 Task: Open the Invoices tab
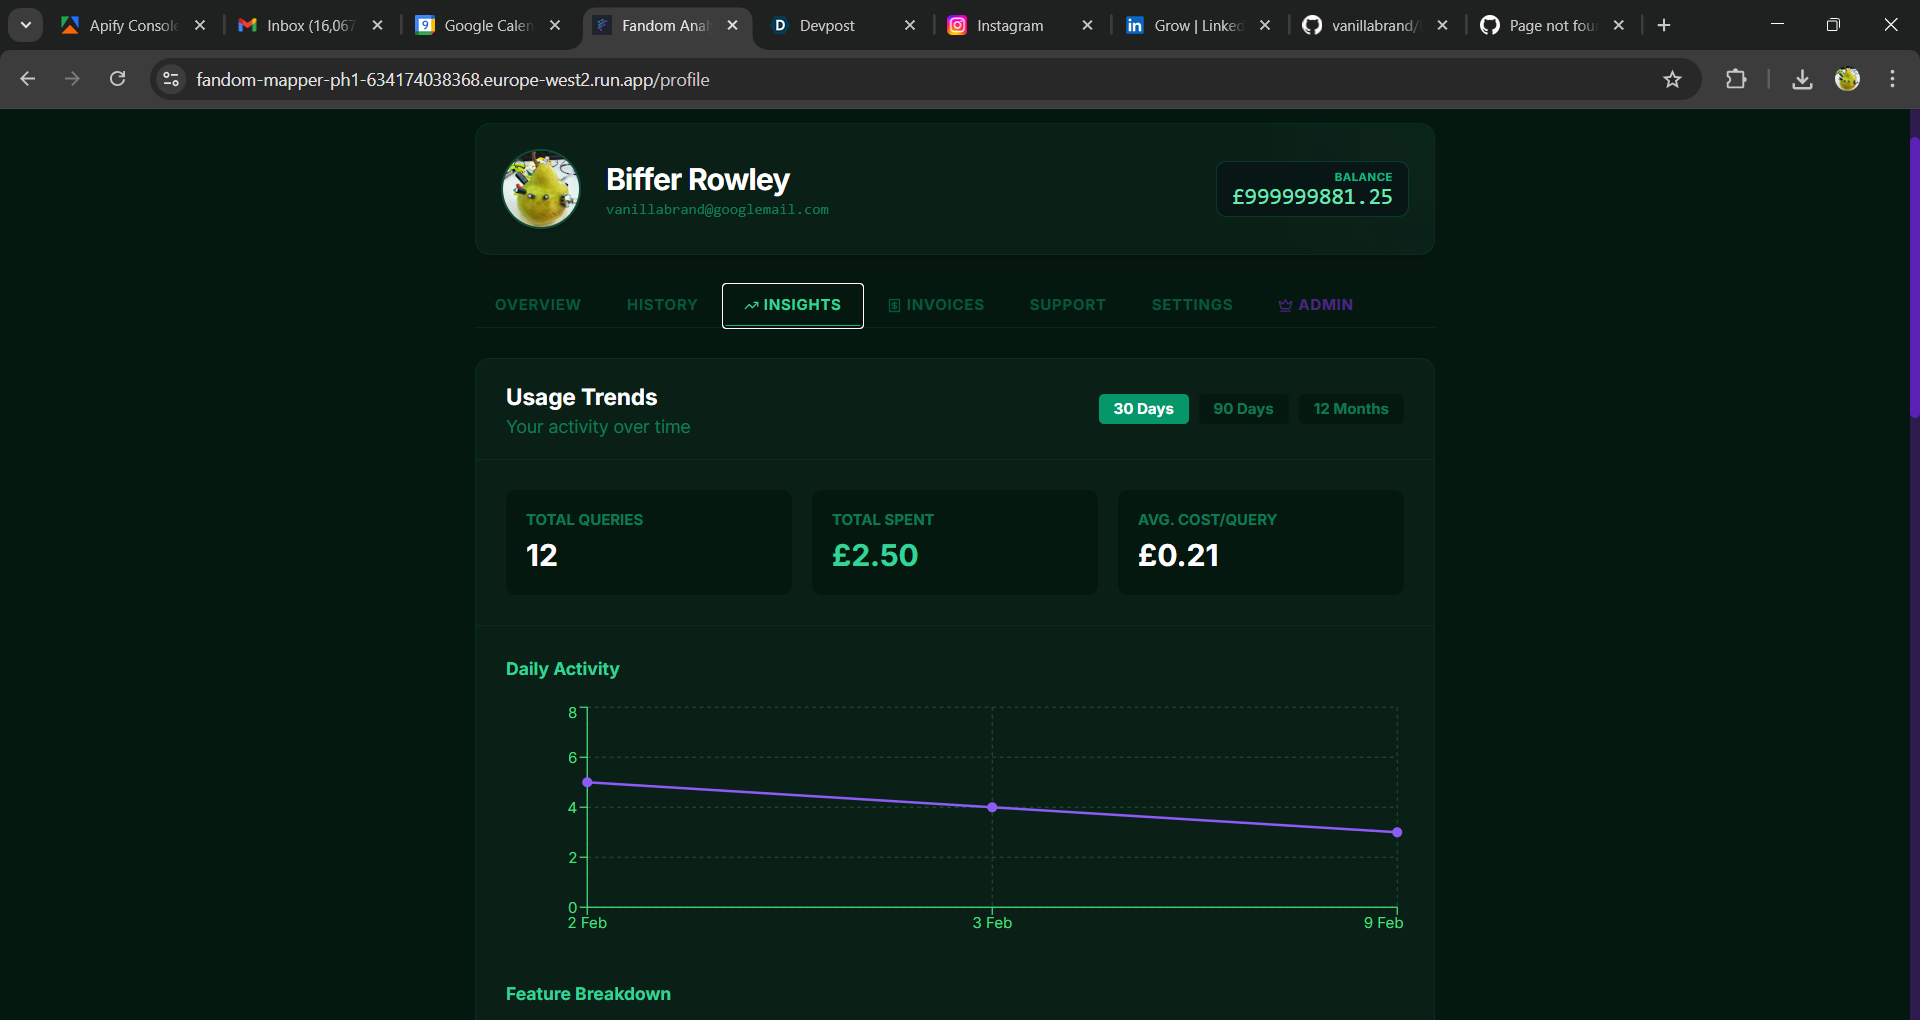tap(936, 305)
